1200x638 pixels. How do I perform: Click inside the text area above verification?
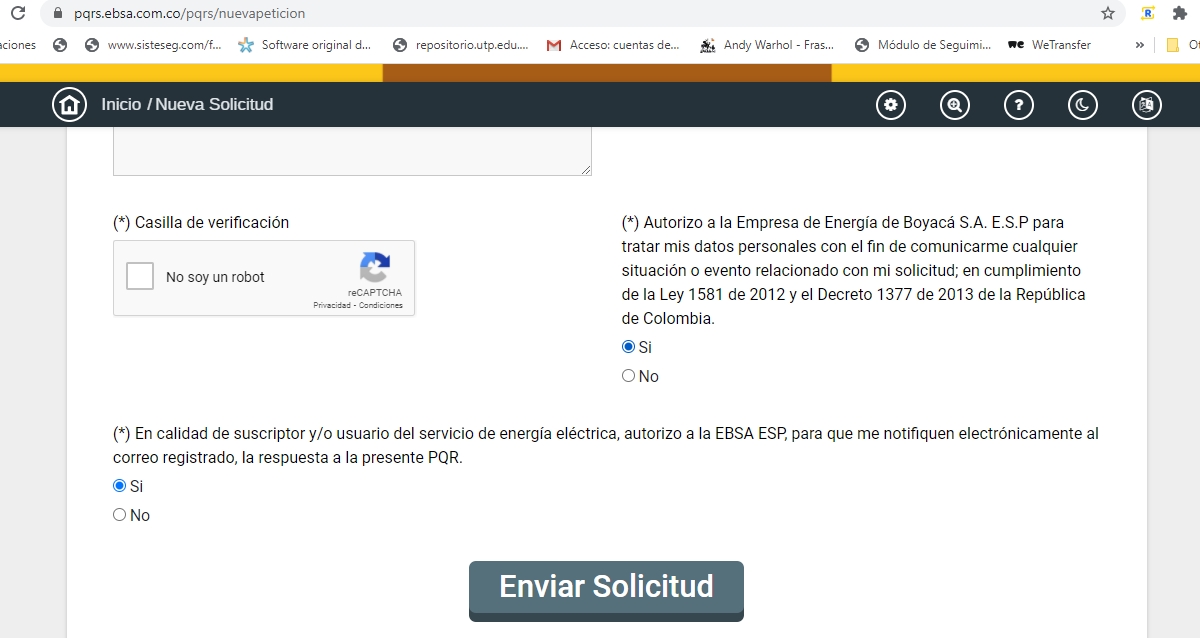(352, 152)
